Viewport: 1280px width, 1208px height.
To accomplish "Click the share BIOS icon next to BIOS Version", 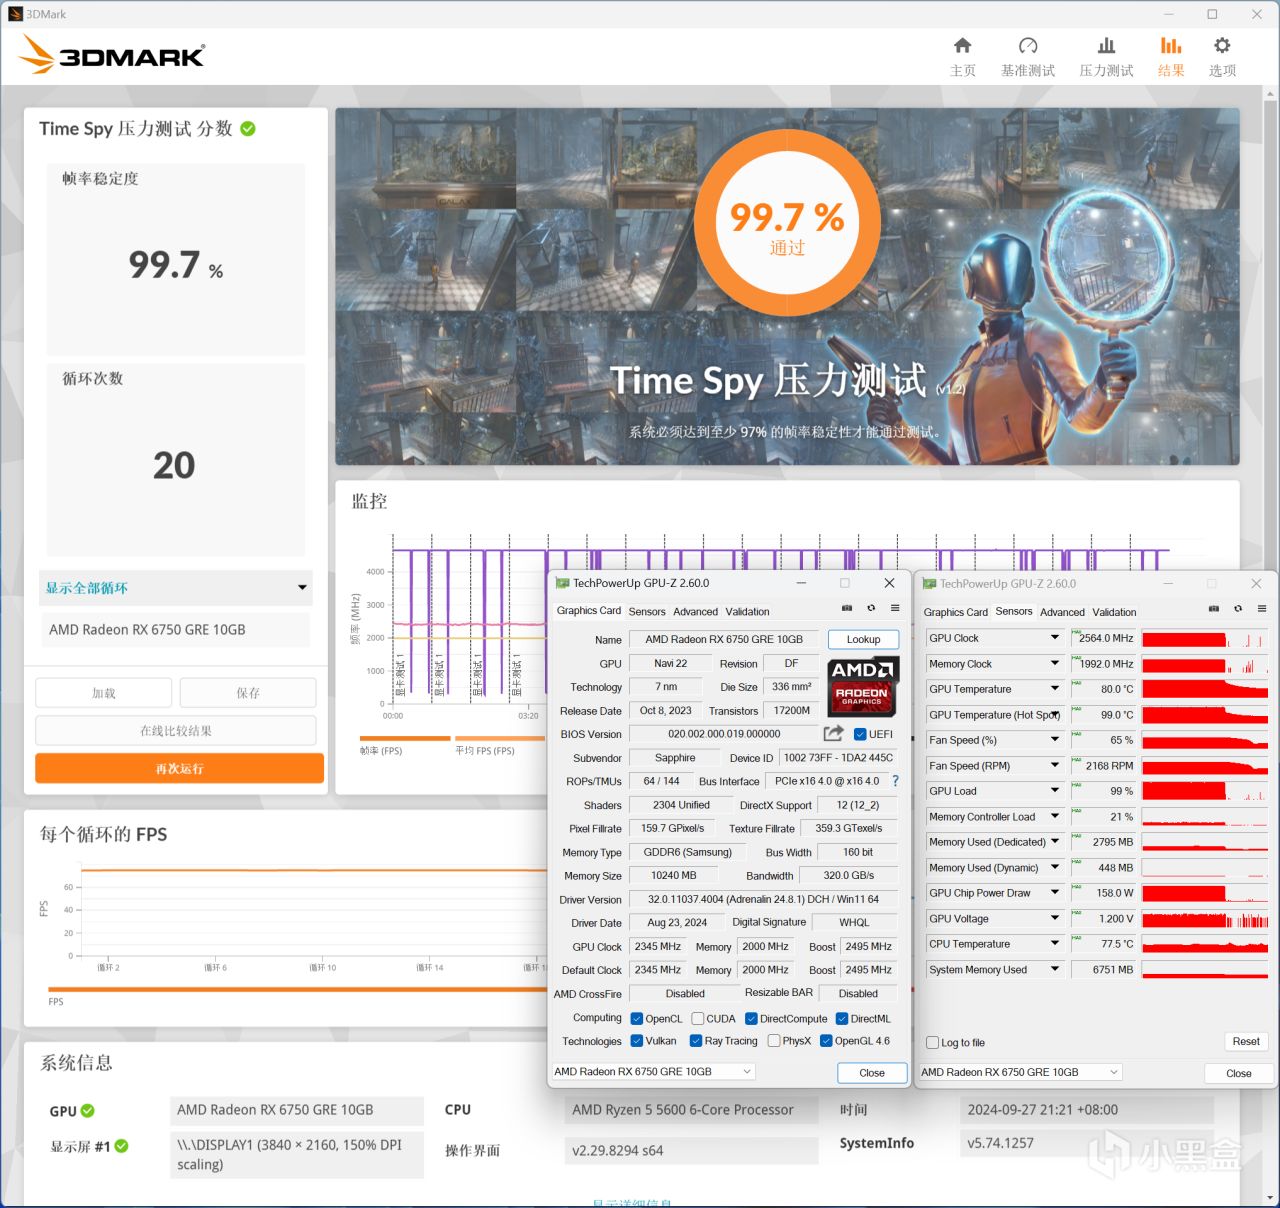I will 833,733.
